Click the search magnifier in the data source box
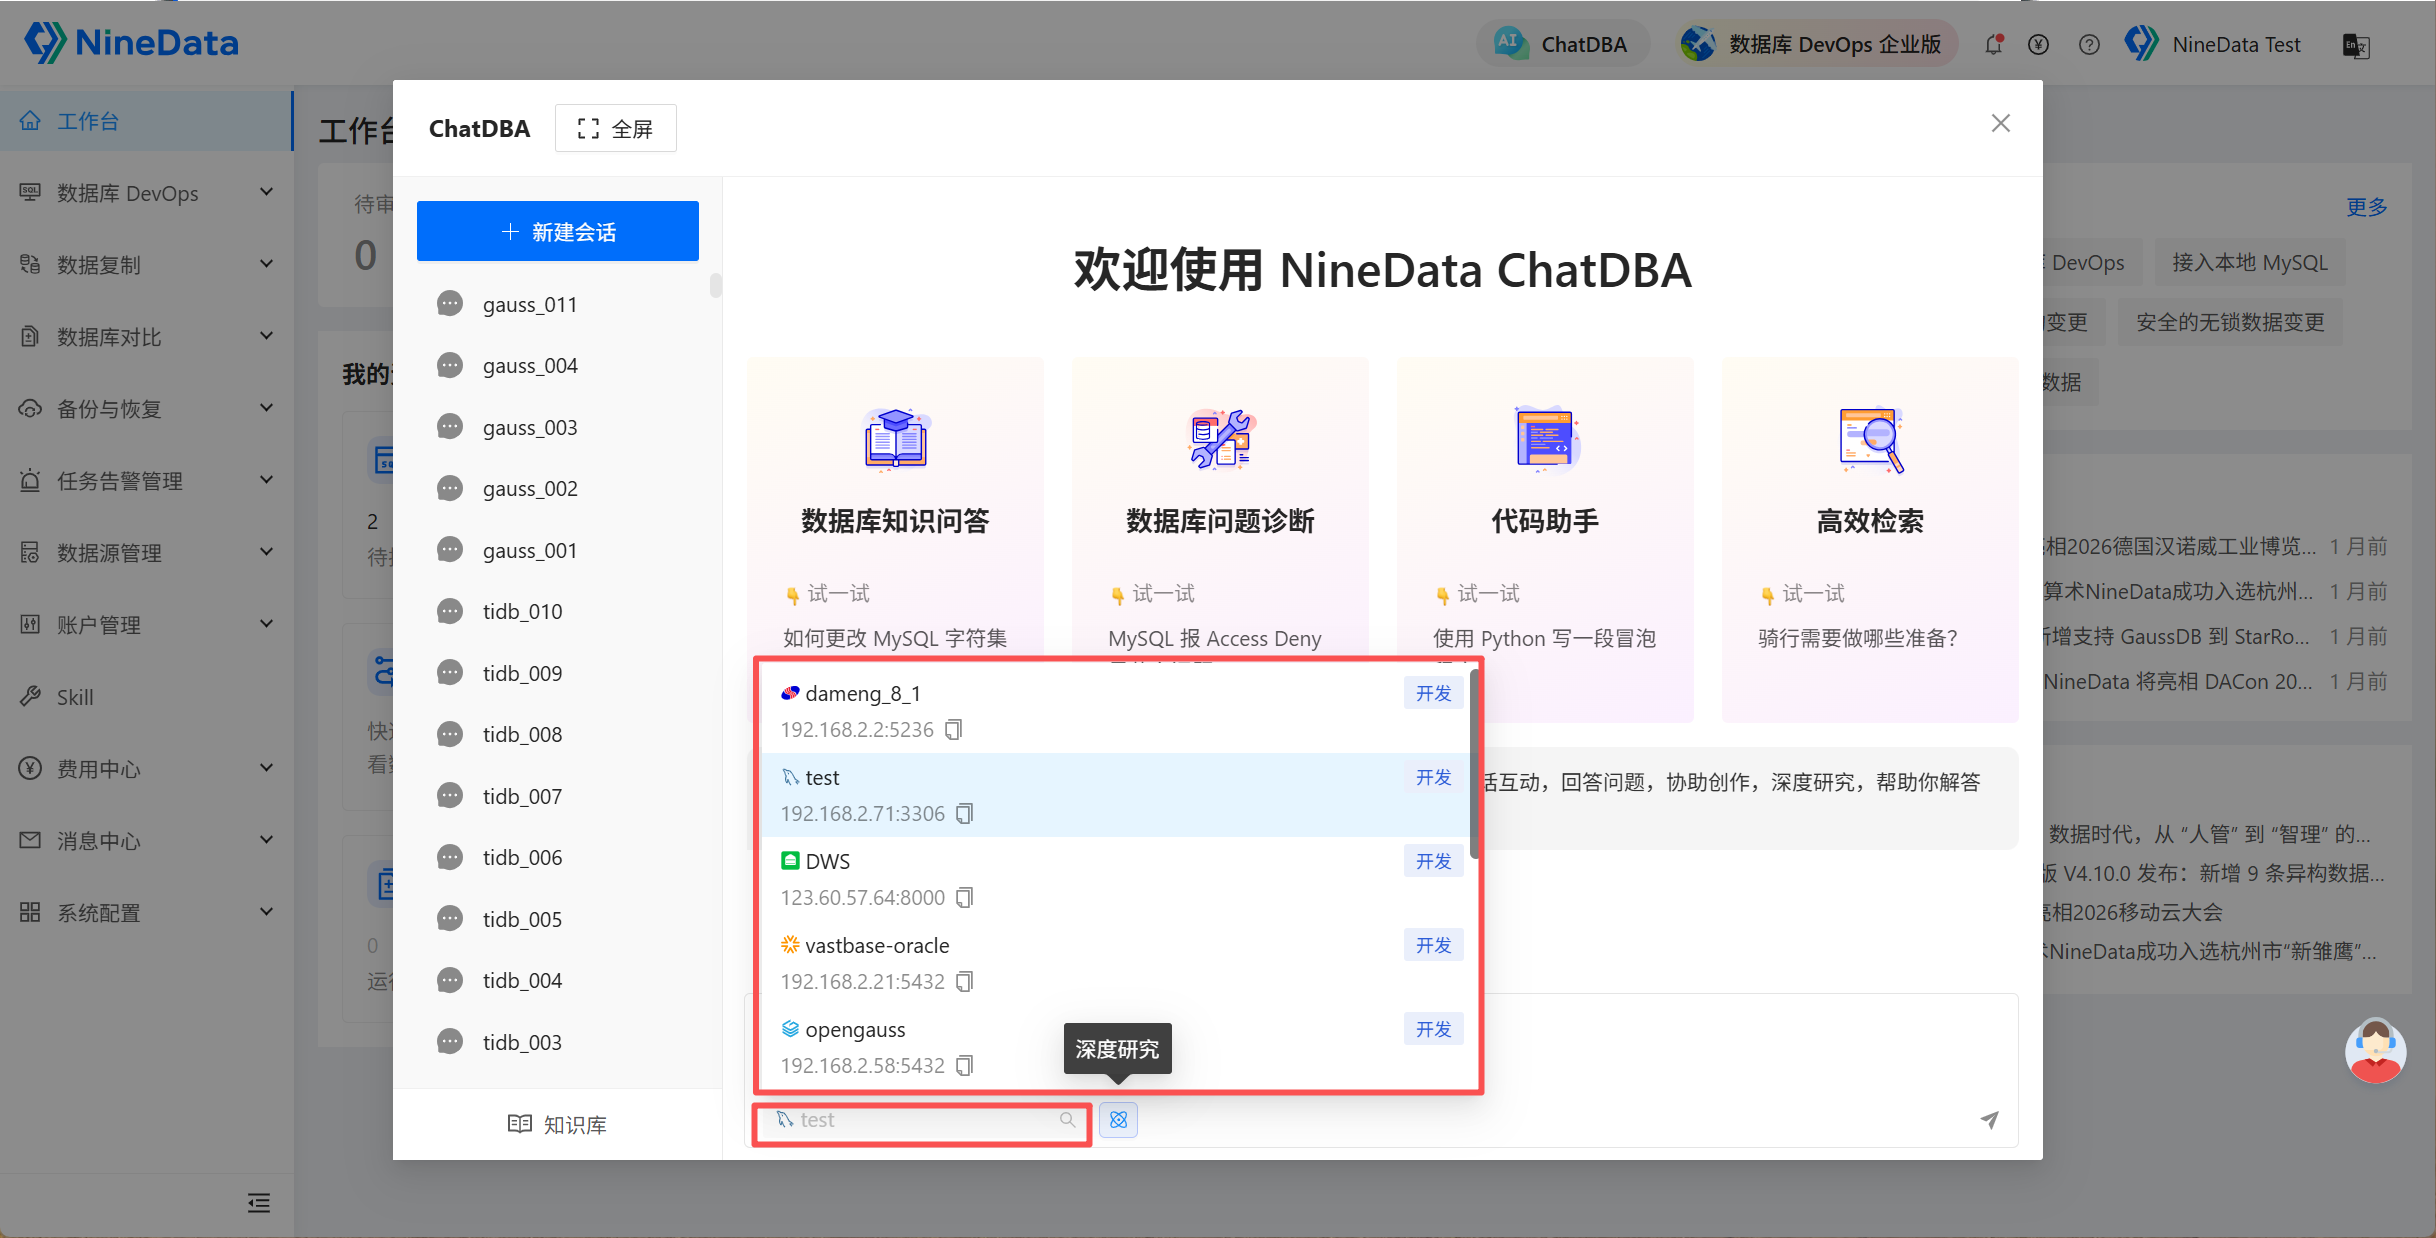Image resolution: width=2436 pixels, height=1238 pixels. click(x=1068, y=1120)
